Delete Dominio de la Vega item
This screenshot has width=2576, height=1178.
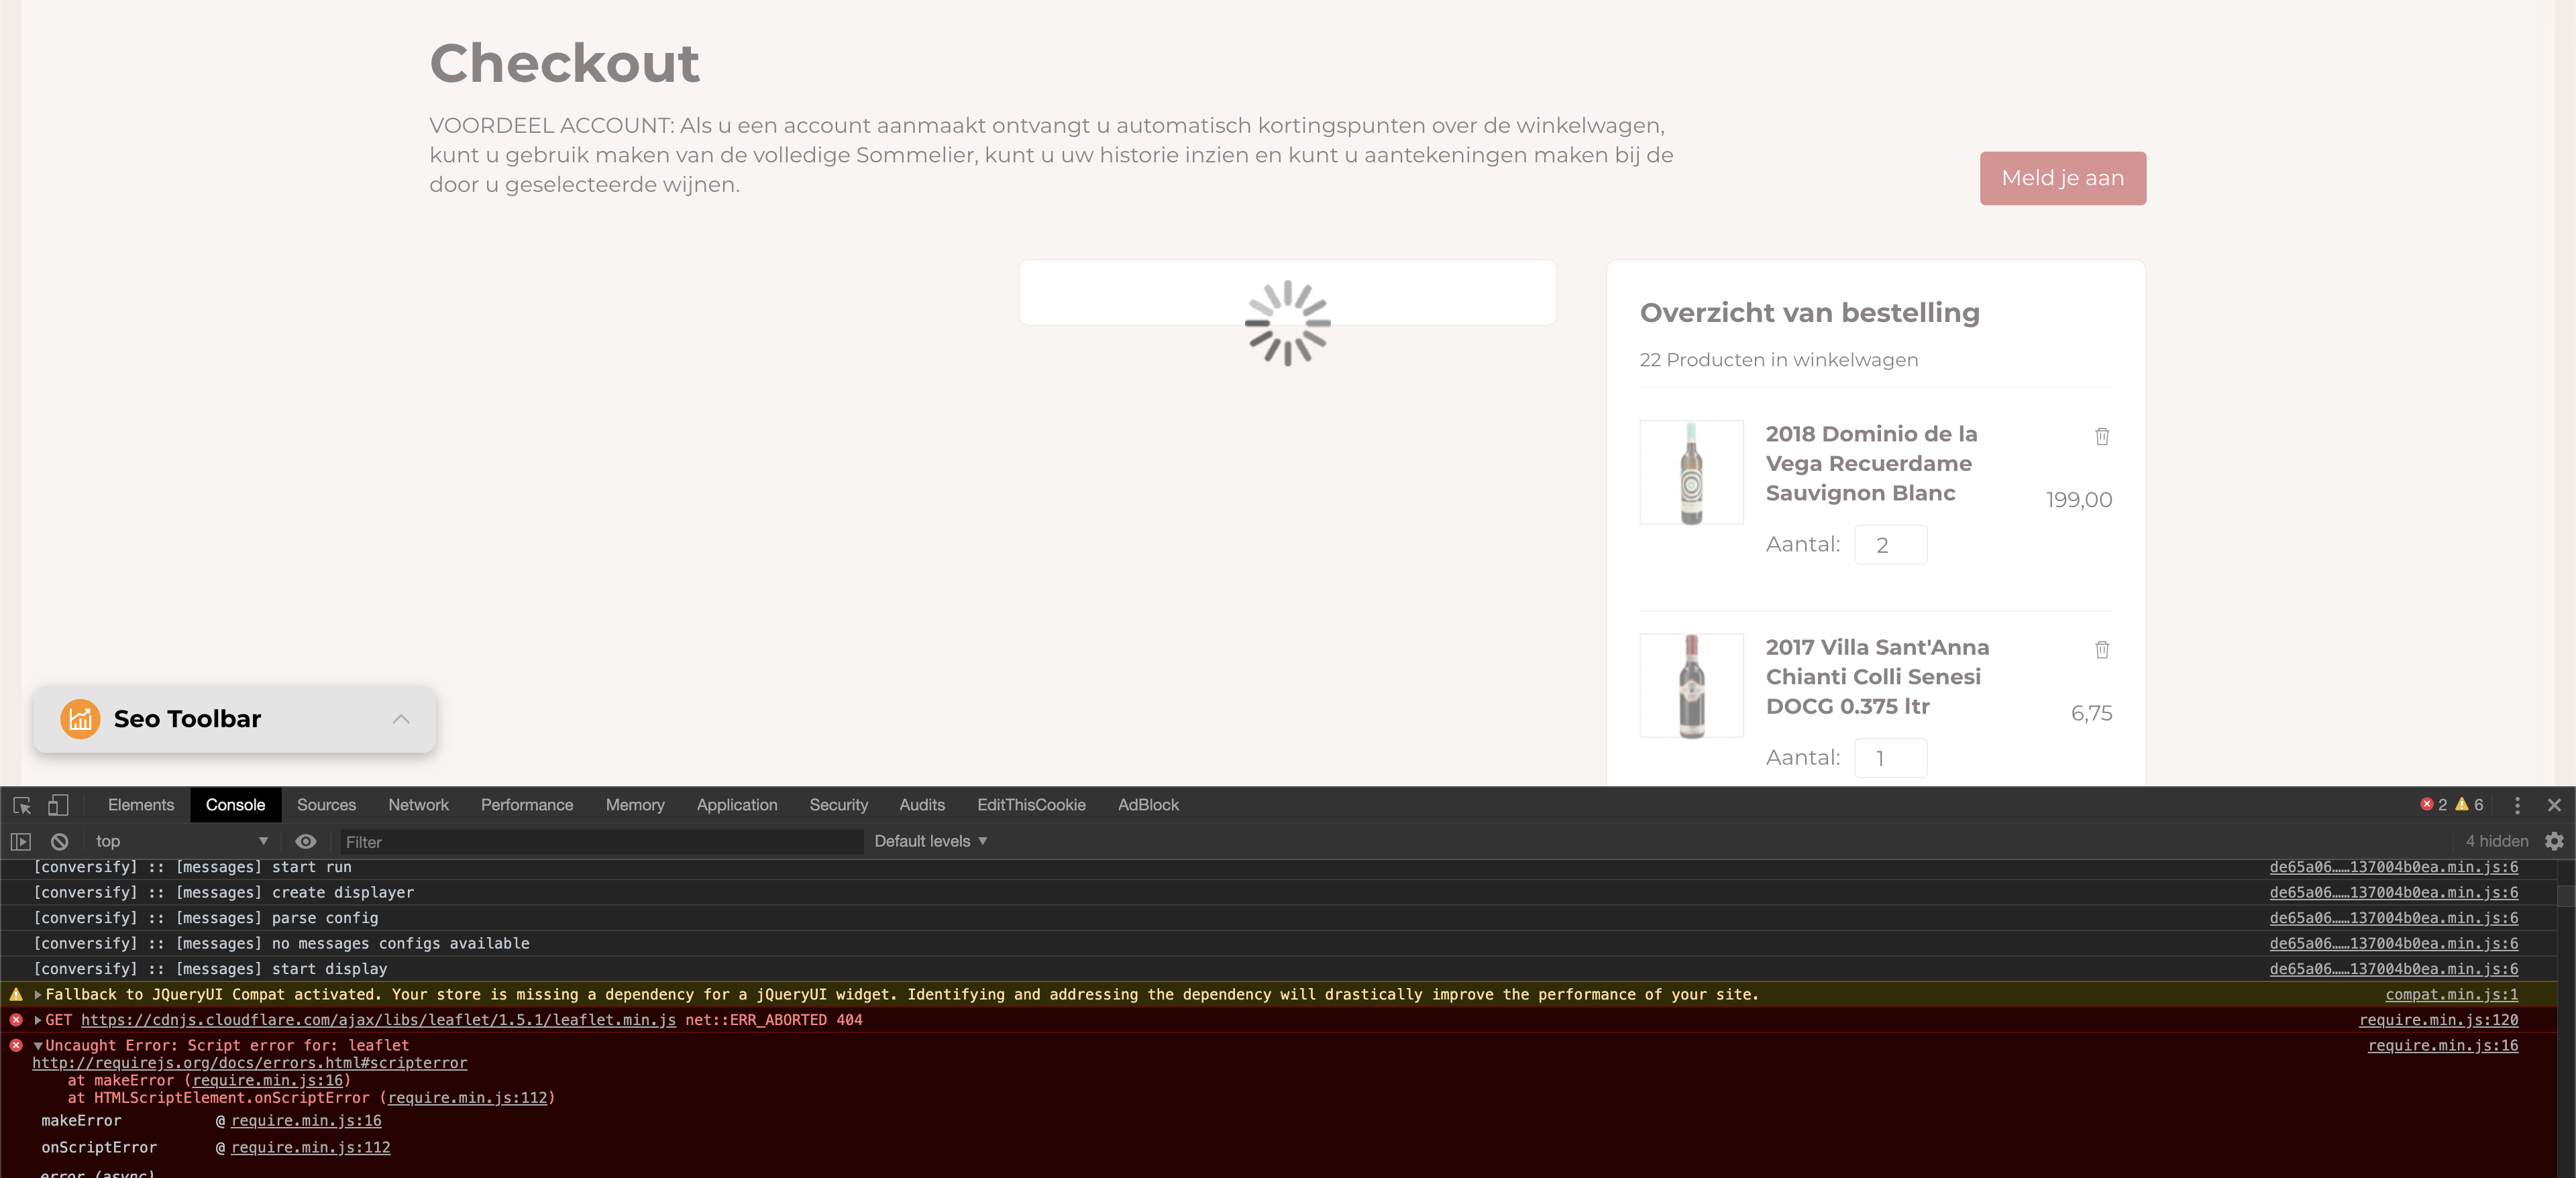2102,437
